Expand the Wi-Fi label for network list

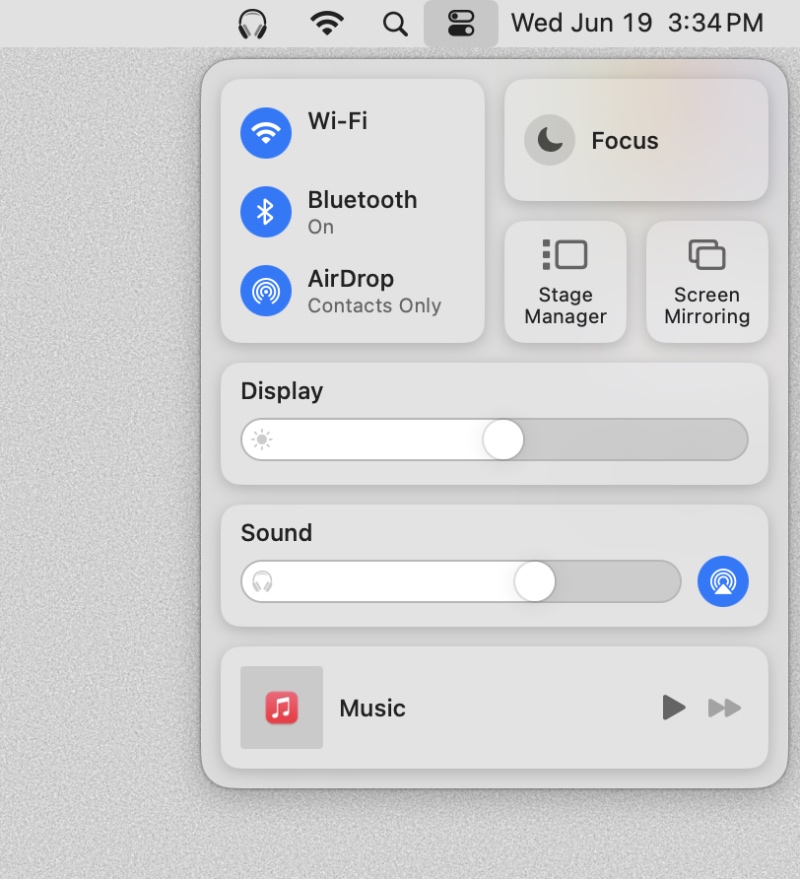pos(337,121)
